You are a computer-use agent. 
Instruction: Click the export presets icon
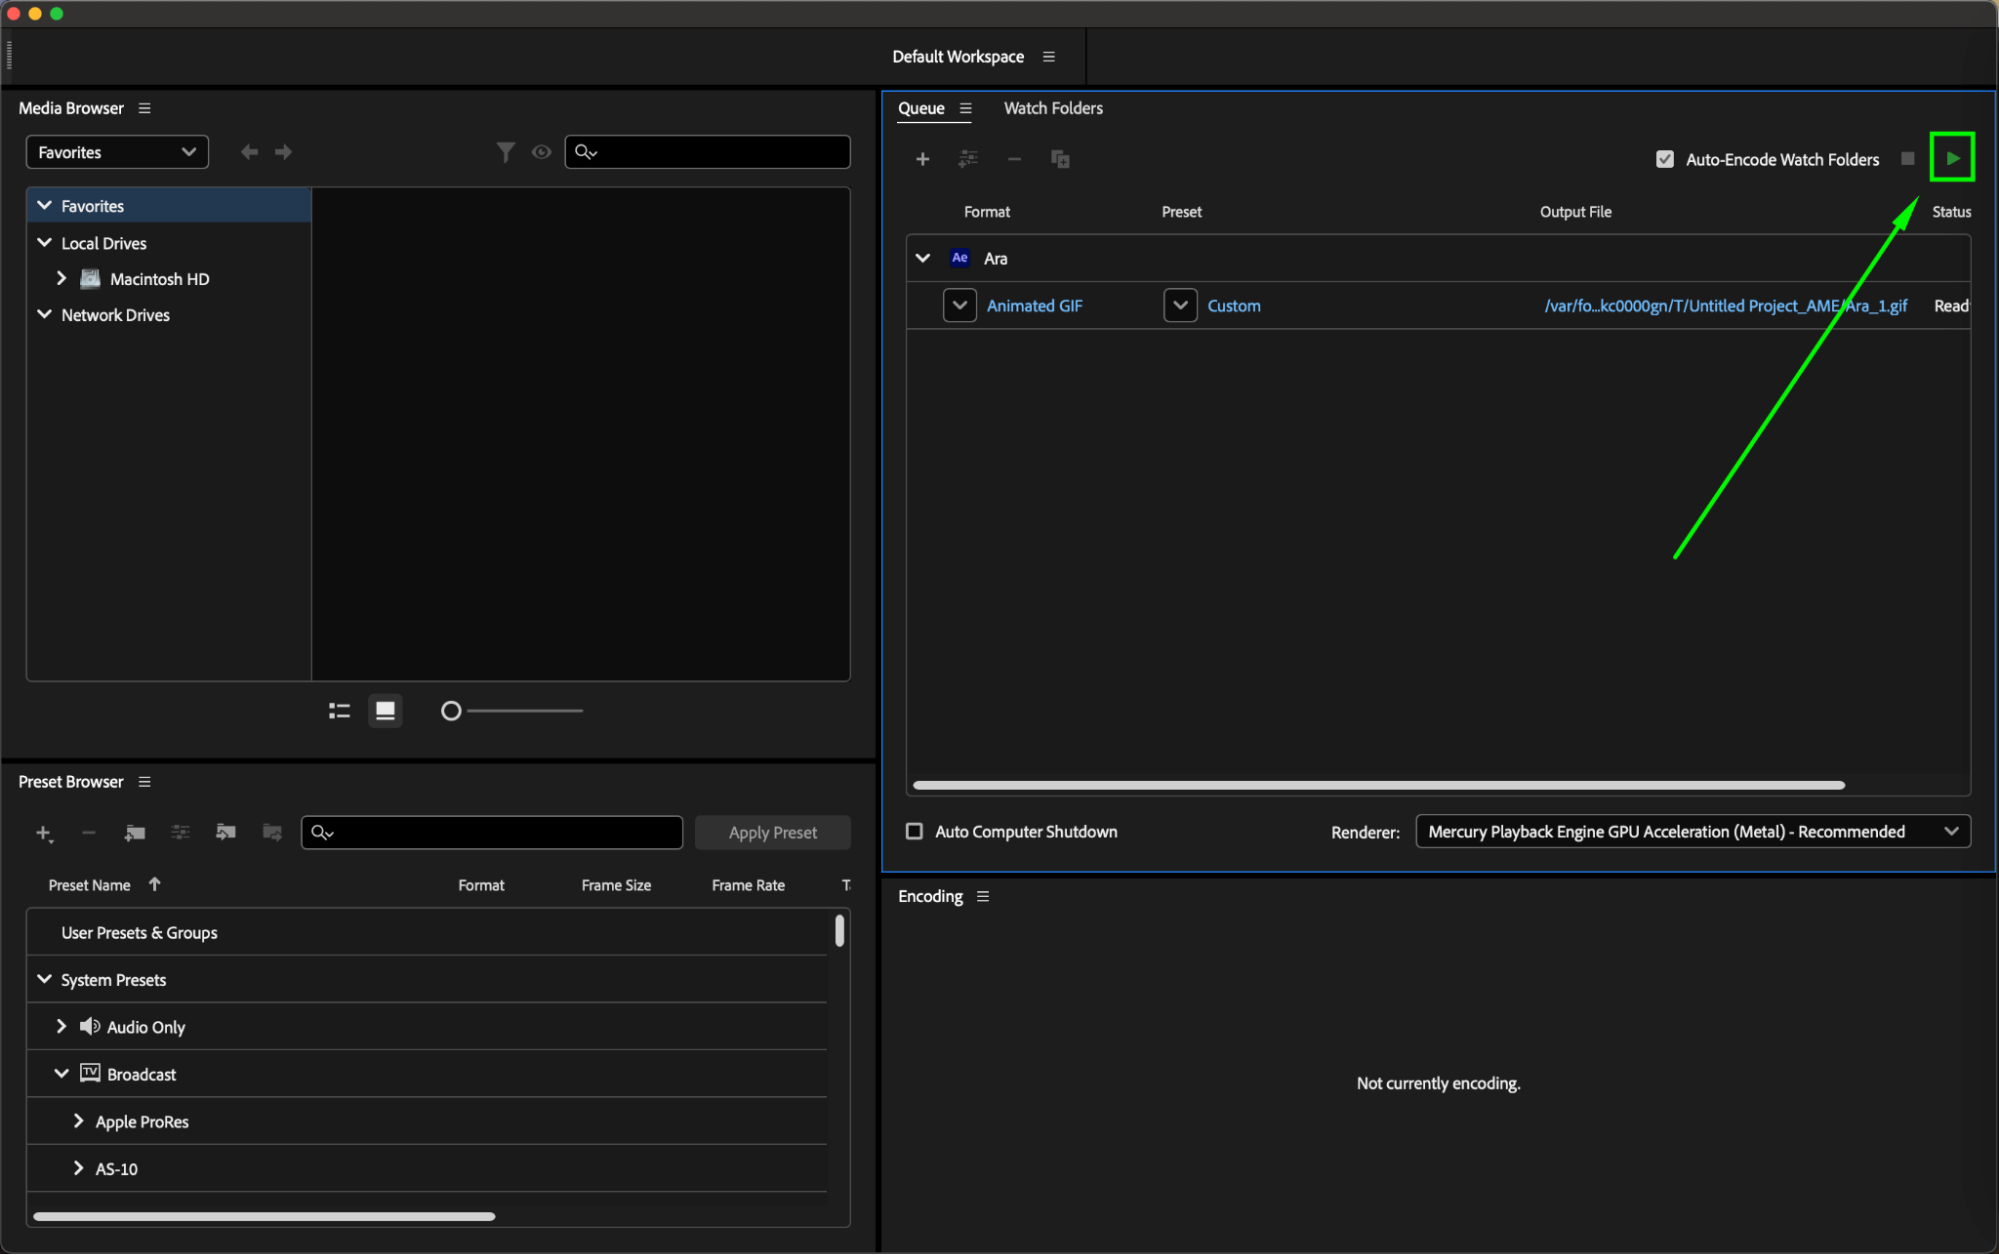[x=272, y=833]
